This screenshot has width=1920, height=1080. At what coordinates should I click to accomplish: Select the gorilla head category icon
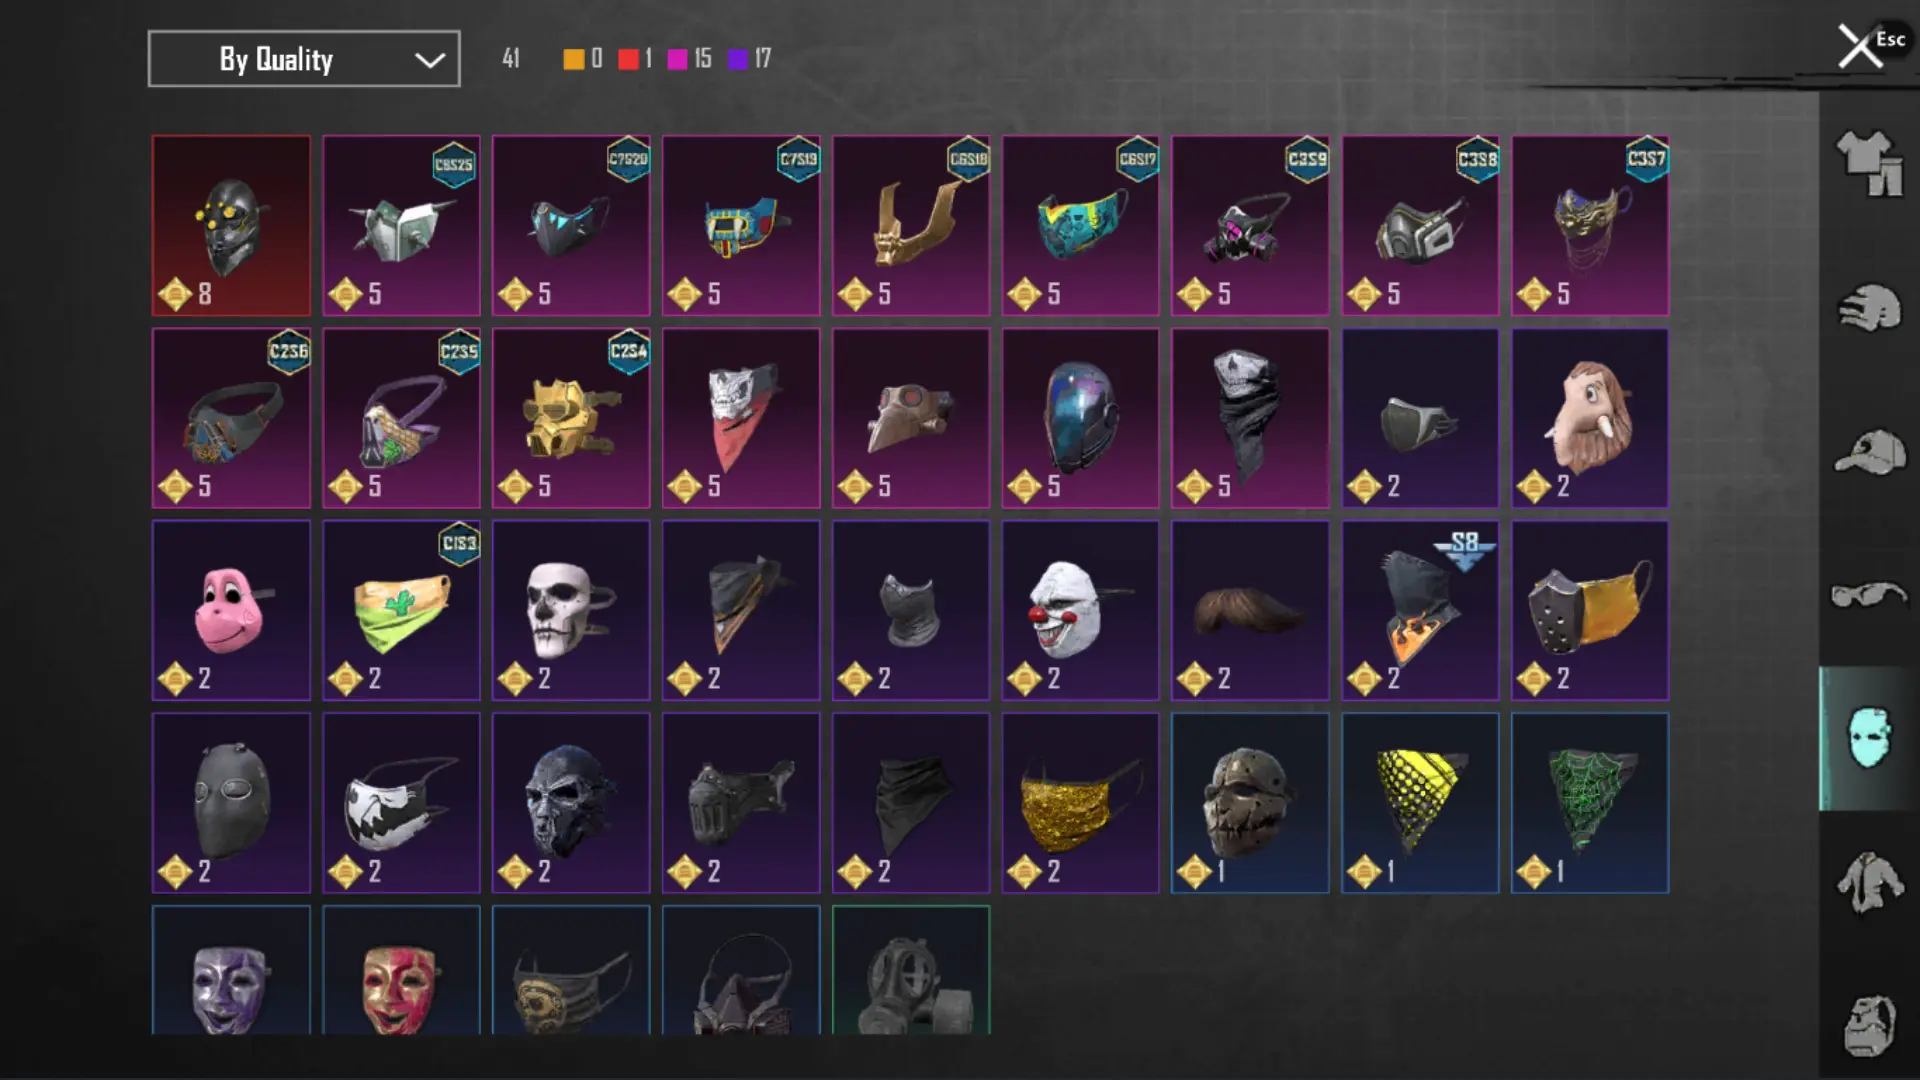(1869, 1026)
